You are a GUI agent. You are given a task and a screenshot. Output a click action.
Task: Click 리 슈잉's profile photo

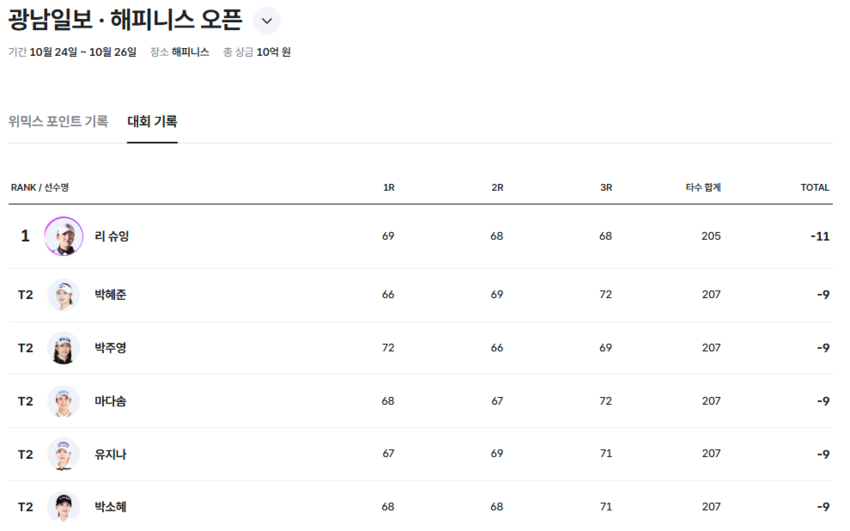(x=64, y=236)
